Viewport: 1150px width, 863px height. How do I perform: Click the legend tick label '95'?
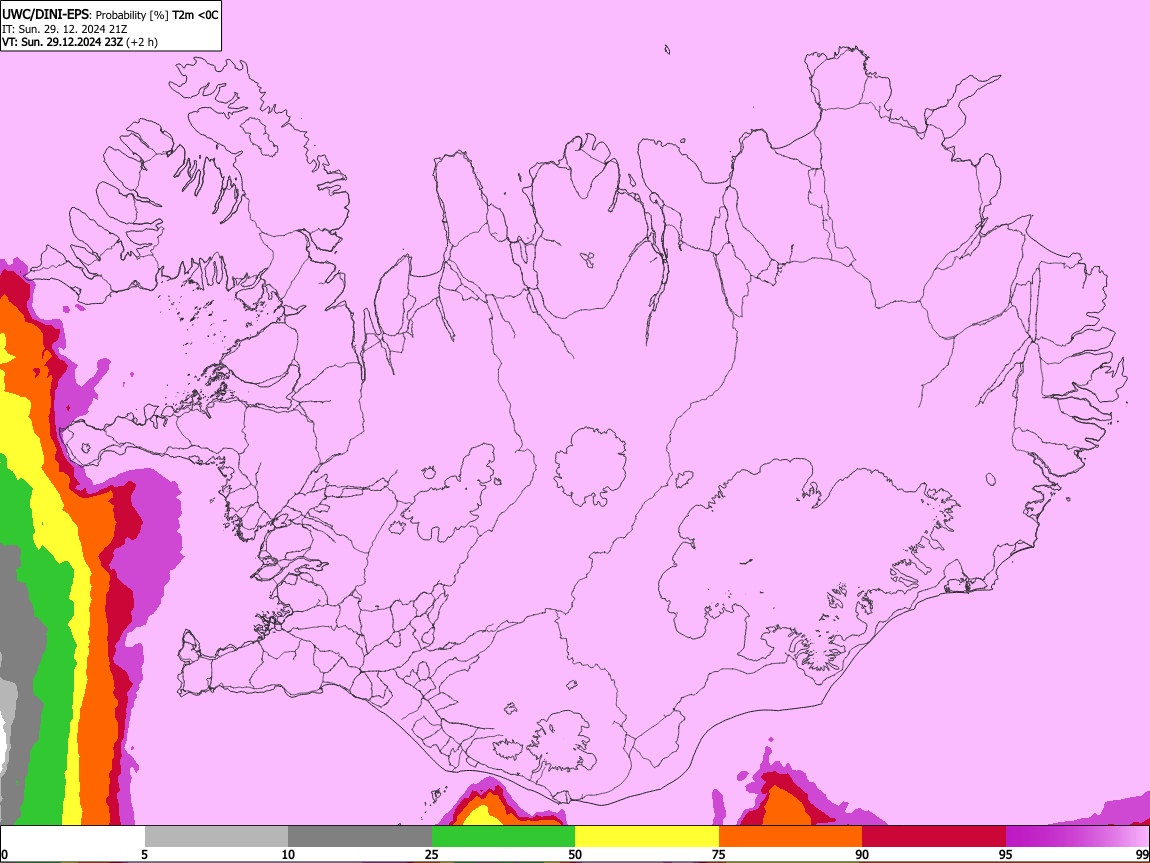point(1006,855)
